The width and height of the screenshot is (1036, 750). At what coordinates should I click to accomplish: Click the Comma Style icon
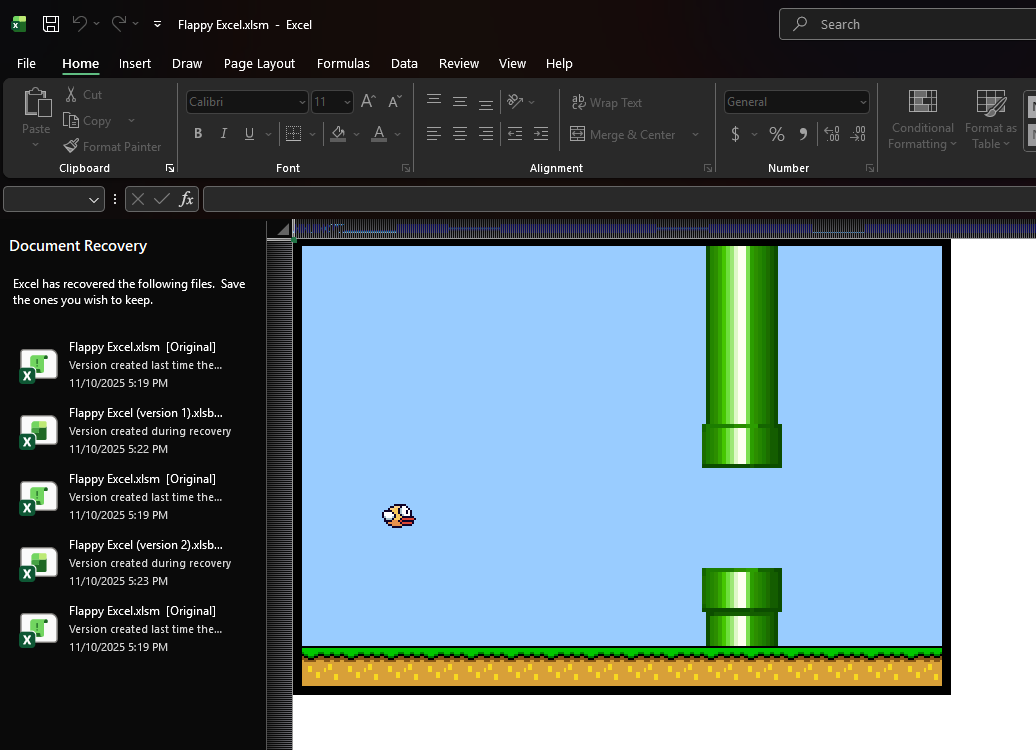tap(803, 134)
